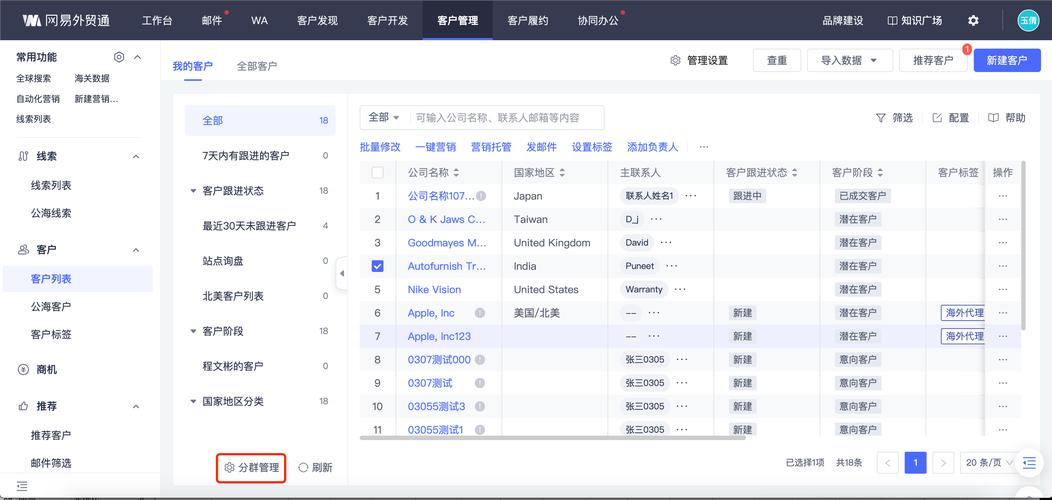Click the 刷新 refresh icon
The width and height of the screenshot is (1052, 500).
[303, 468]
